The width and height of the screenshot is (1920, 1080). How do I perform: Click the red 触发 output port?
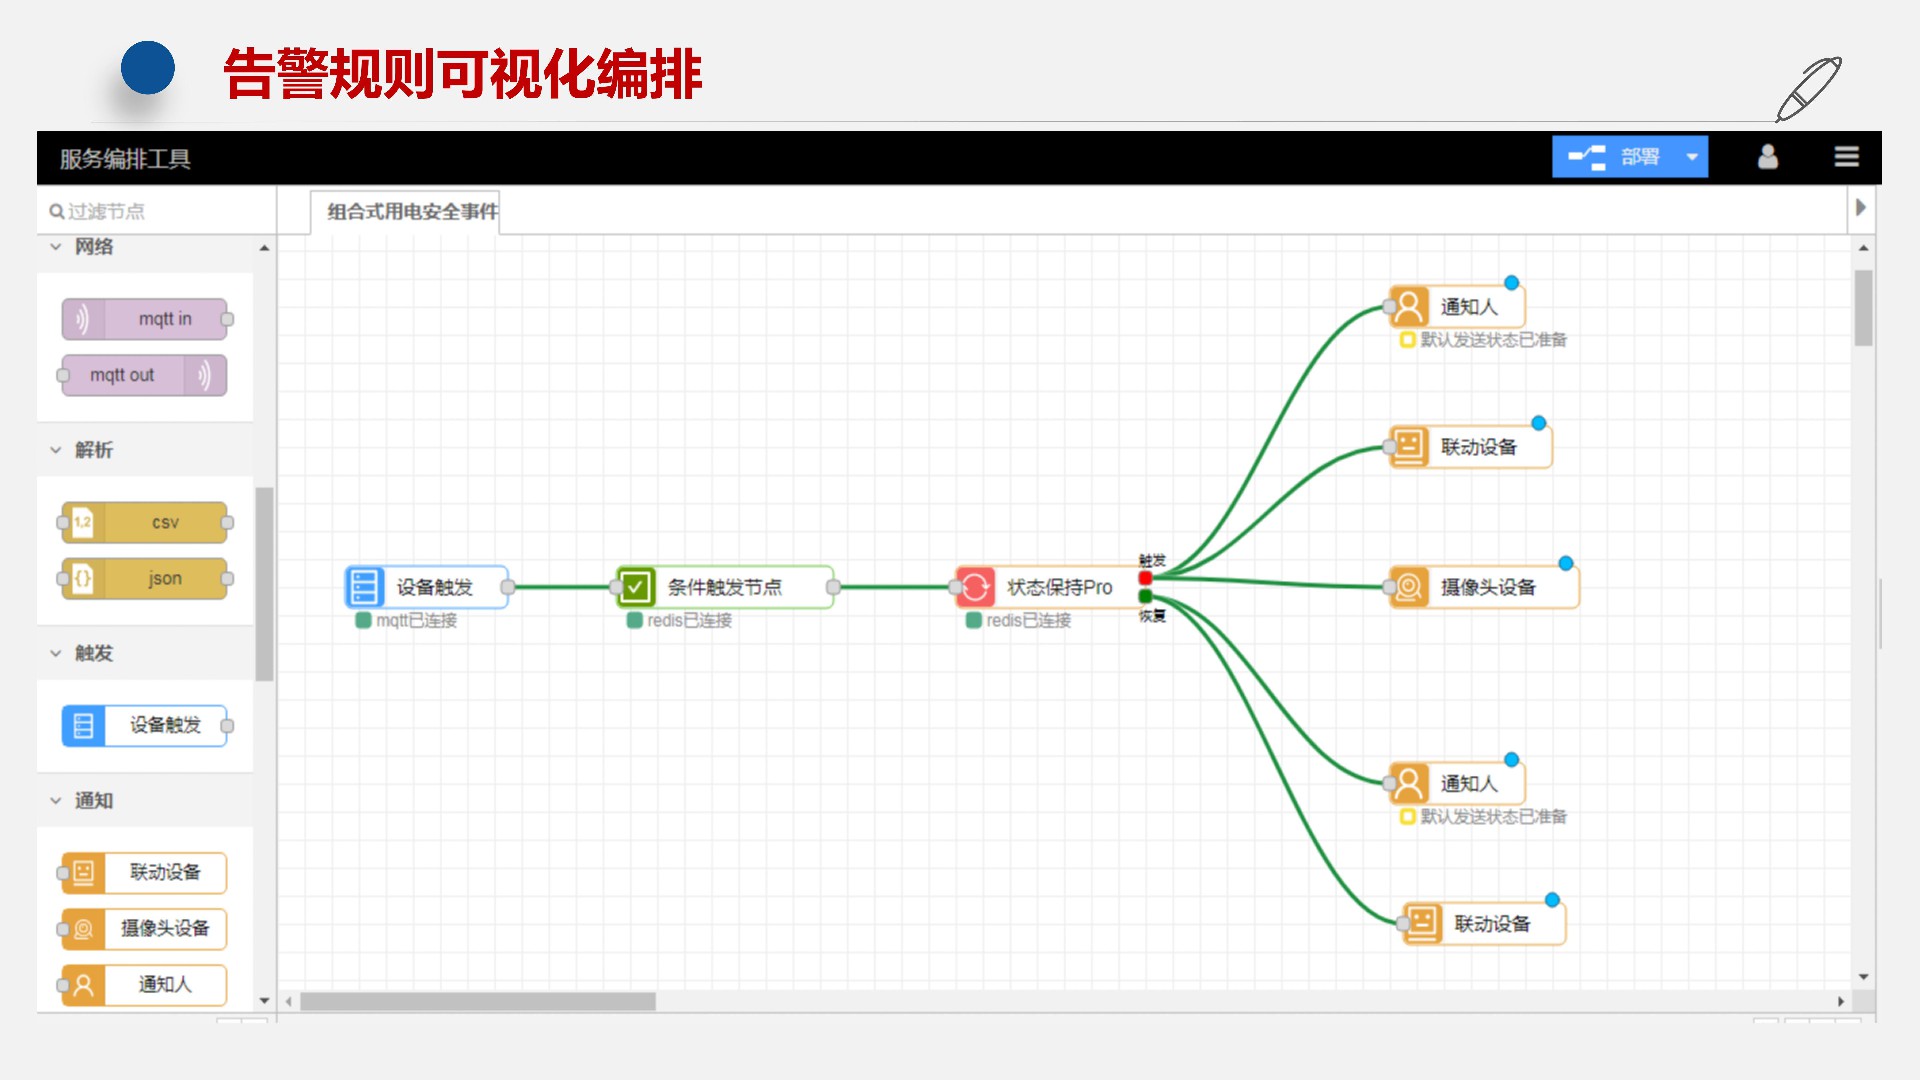click(x=1145, y=578)
